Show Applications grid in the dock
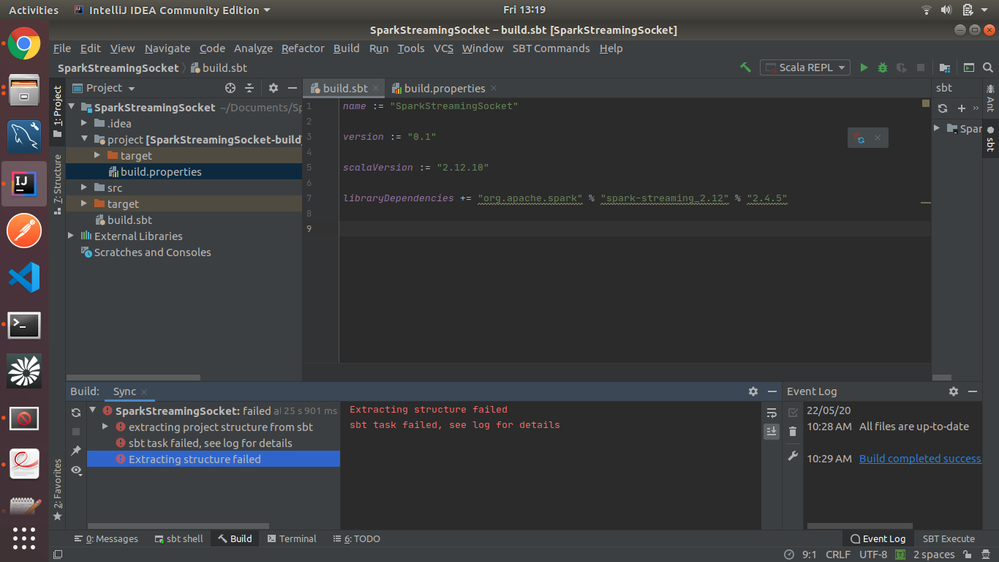 click(24, 538)
